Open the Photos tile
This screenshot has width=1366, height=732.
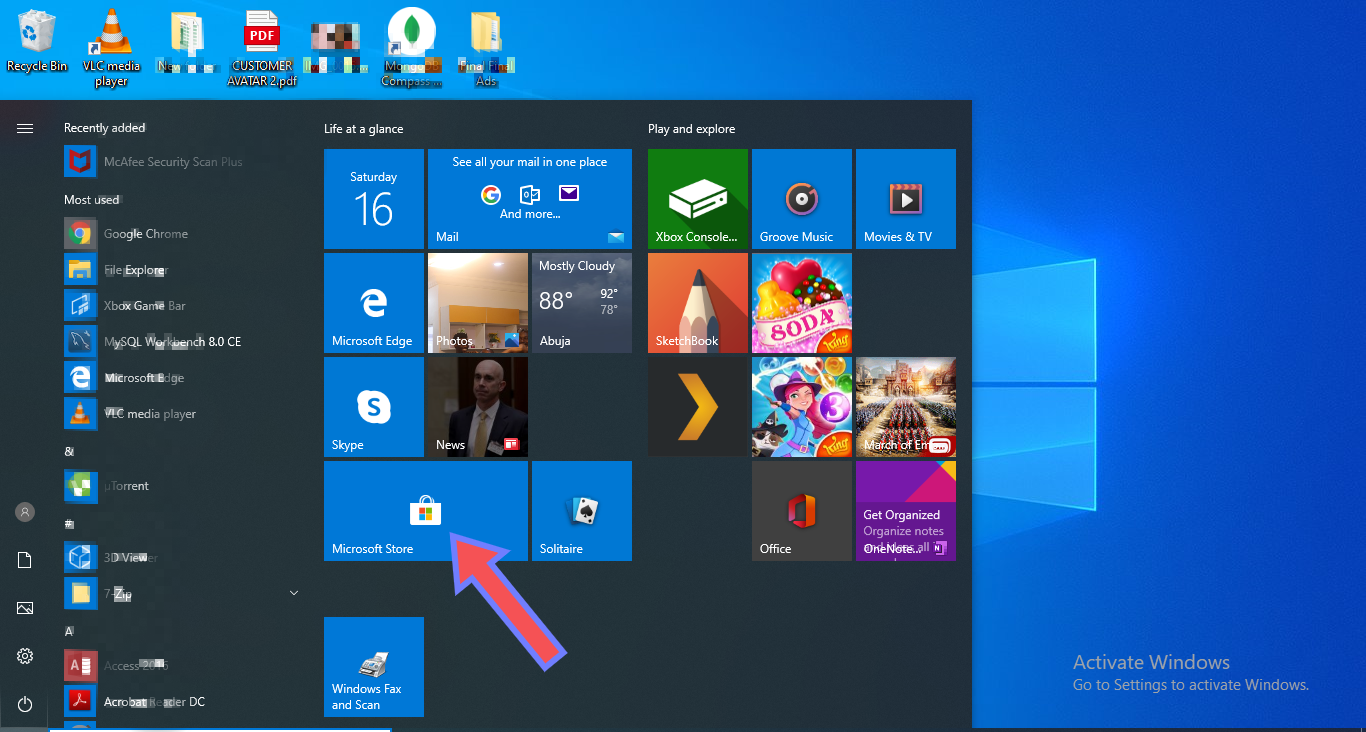click(x=478, y=303)
